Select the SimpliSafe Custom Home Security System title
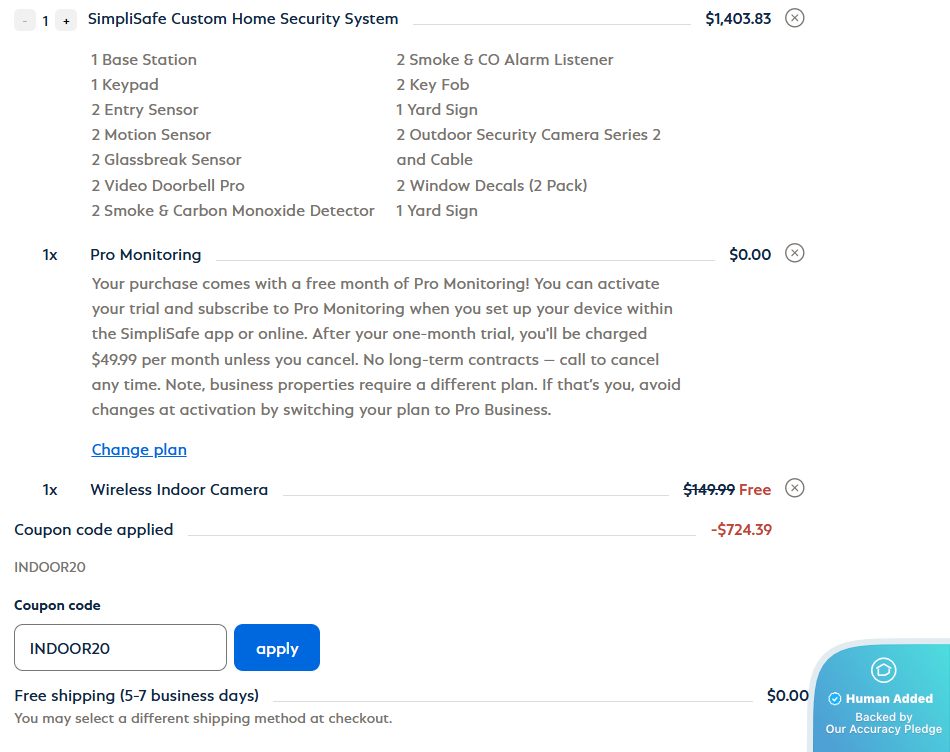 243,18
